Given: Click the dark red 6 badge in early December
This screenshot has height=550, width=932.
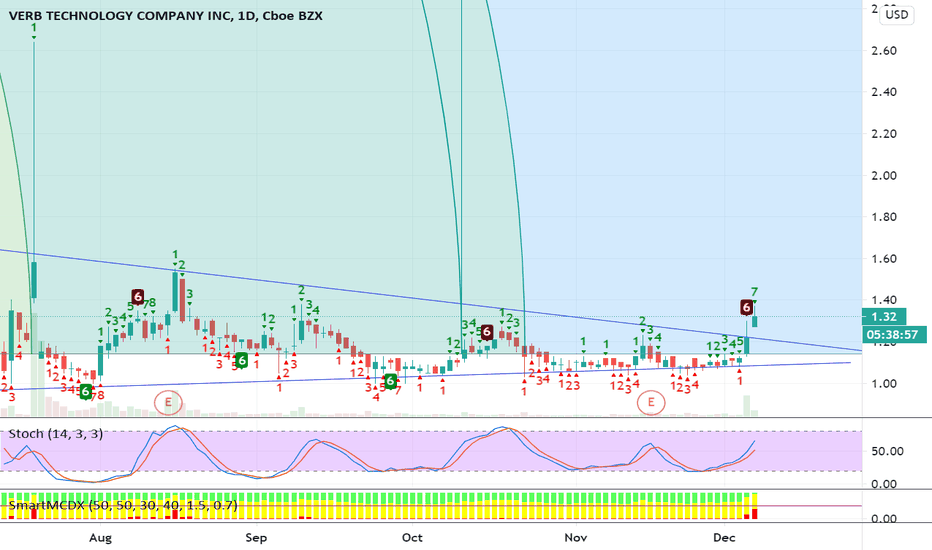Looking at the screenshot, I should 747,307.
